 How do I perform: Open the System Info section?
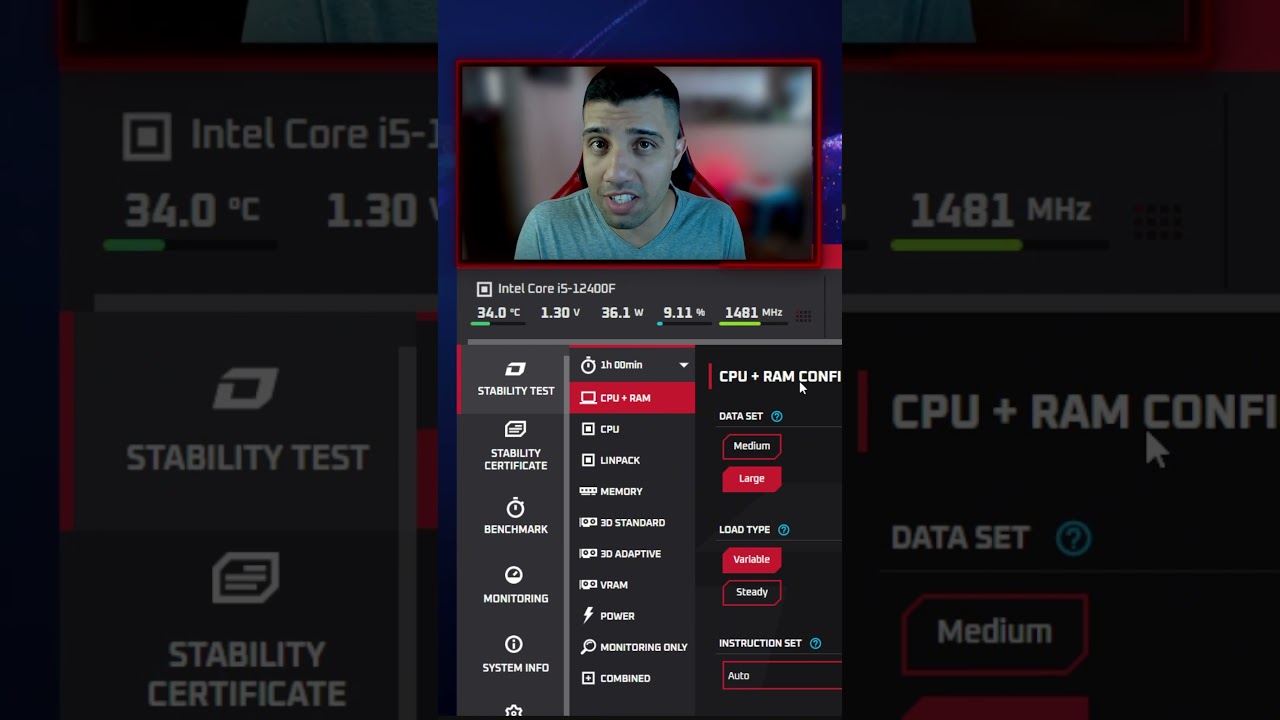515,654
